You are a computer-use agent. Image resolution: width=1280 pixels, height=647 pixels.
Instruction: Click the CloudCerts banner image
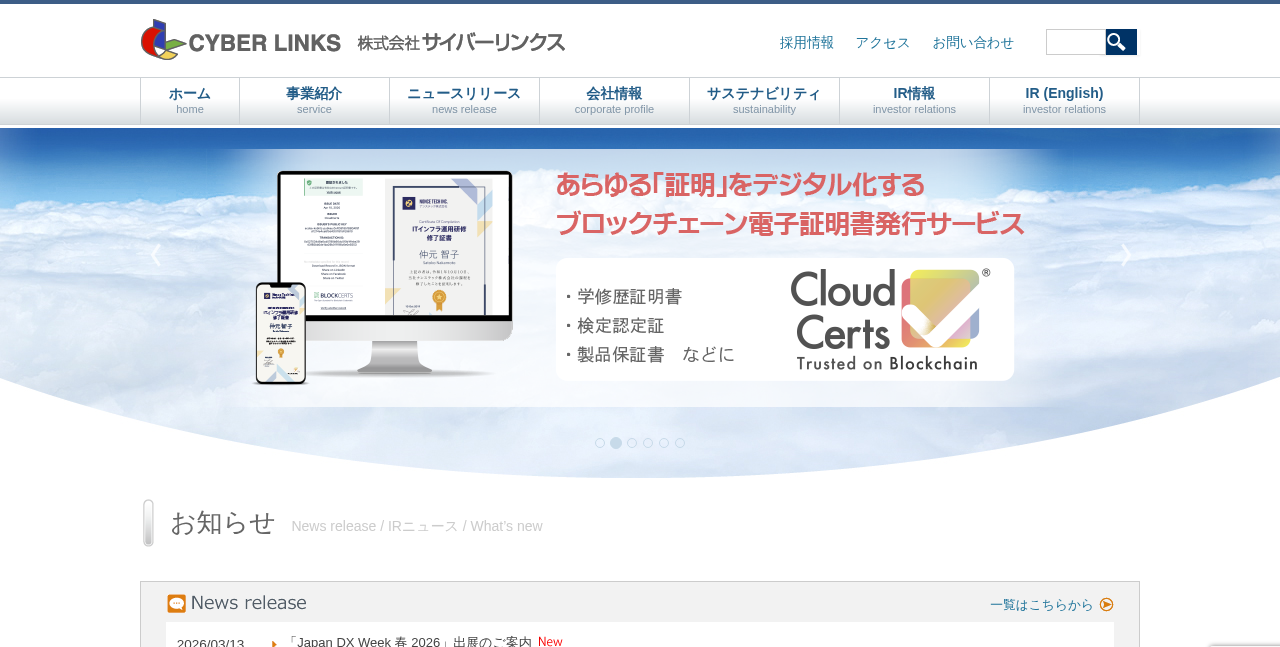[640, 277]
